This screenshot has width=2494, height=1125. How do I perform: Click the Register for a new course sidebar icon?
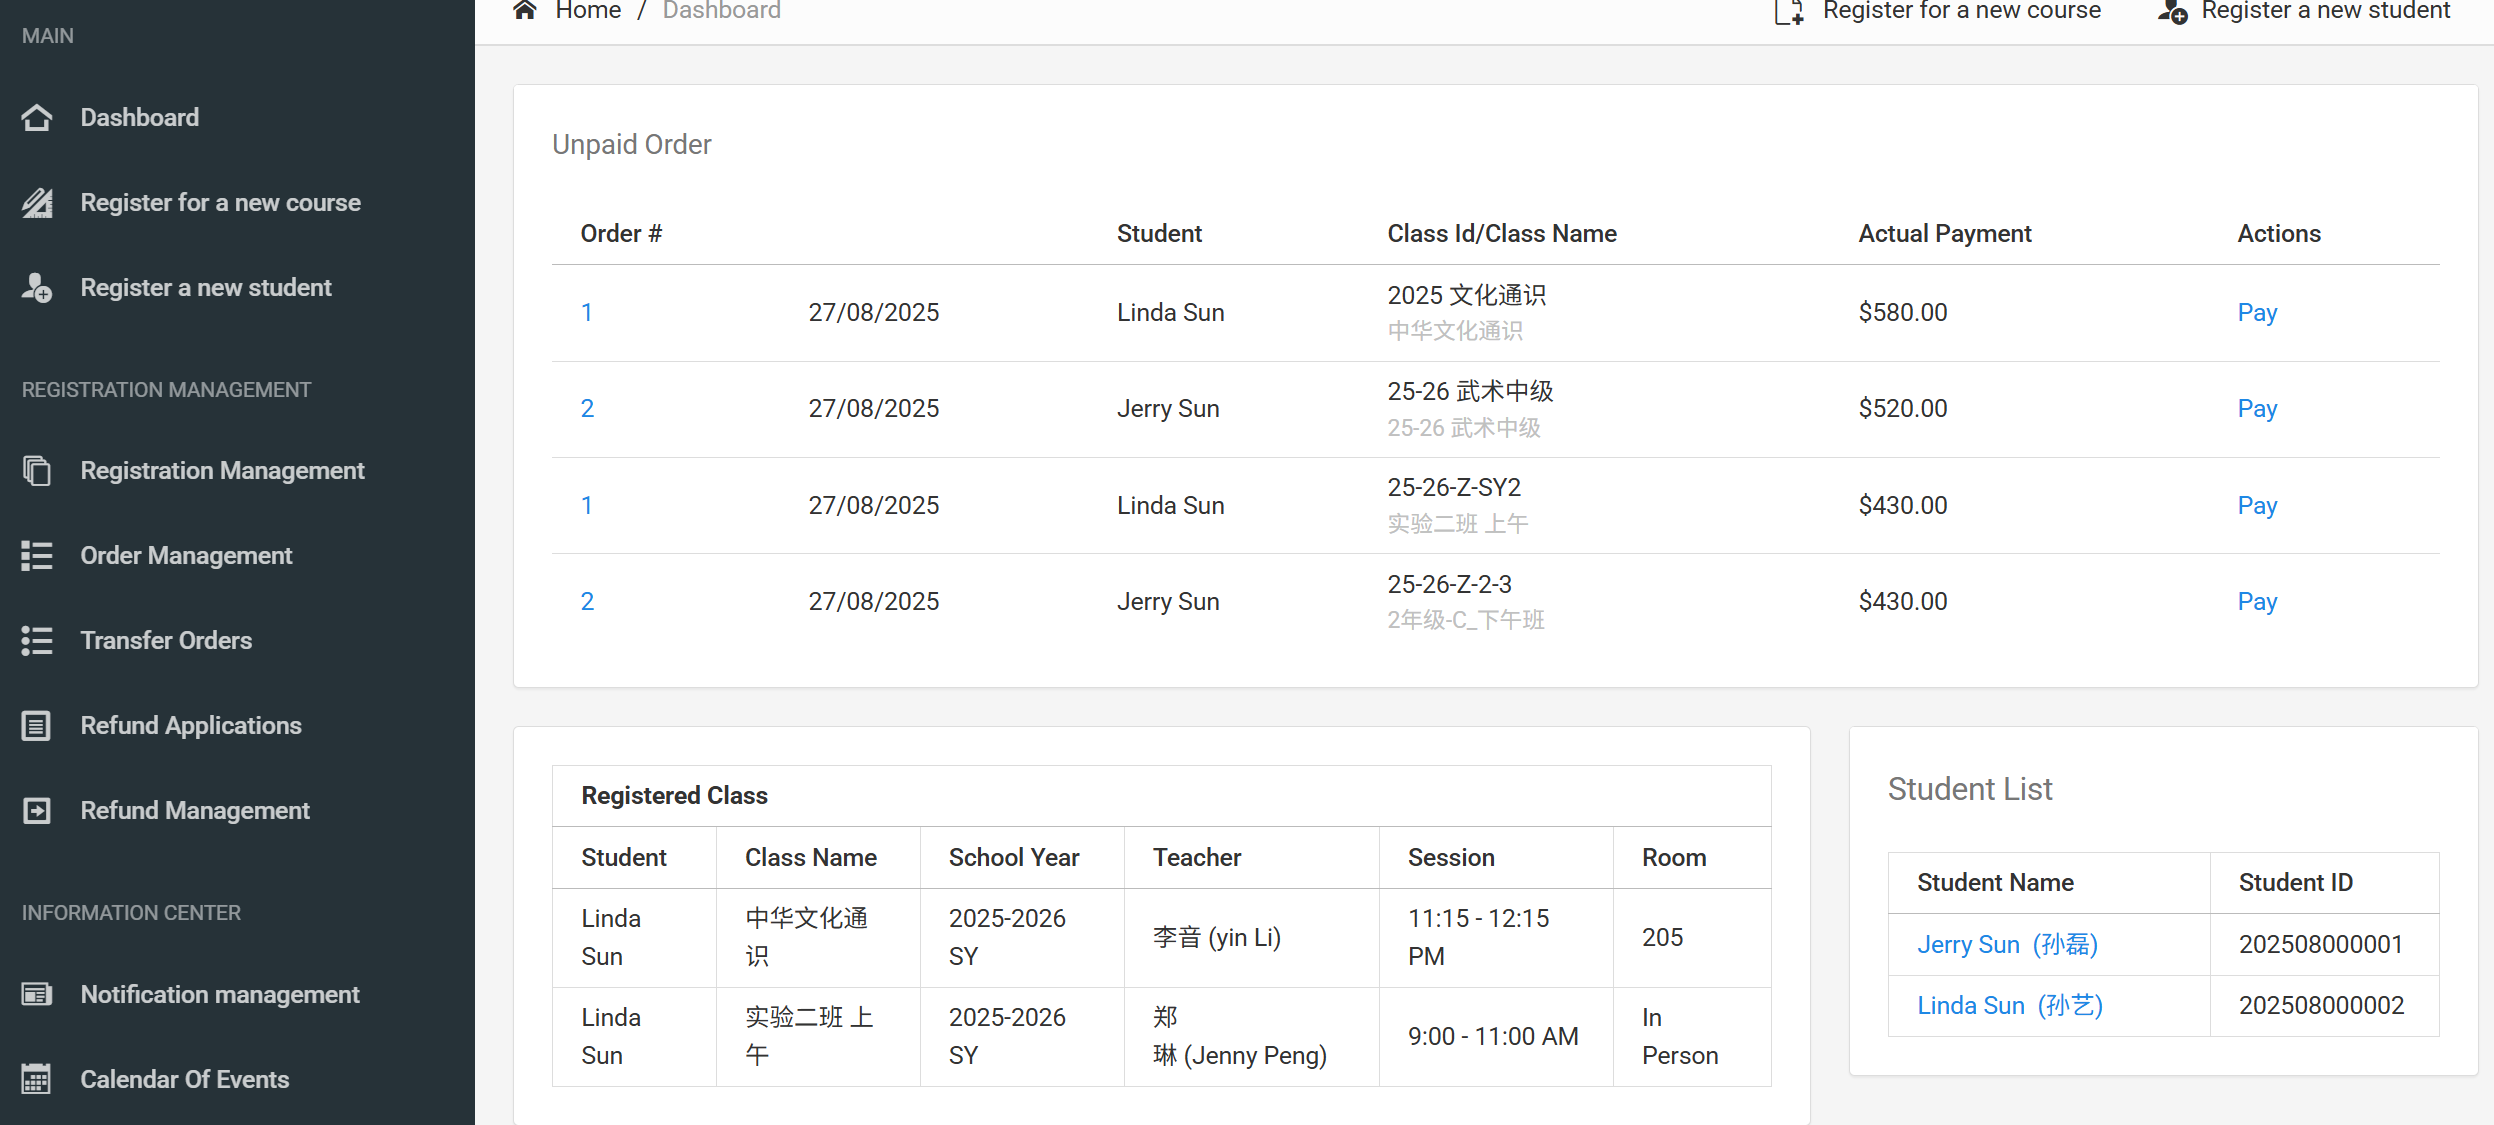37,203
